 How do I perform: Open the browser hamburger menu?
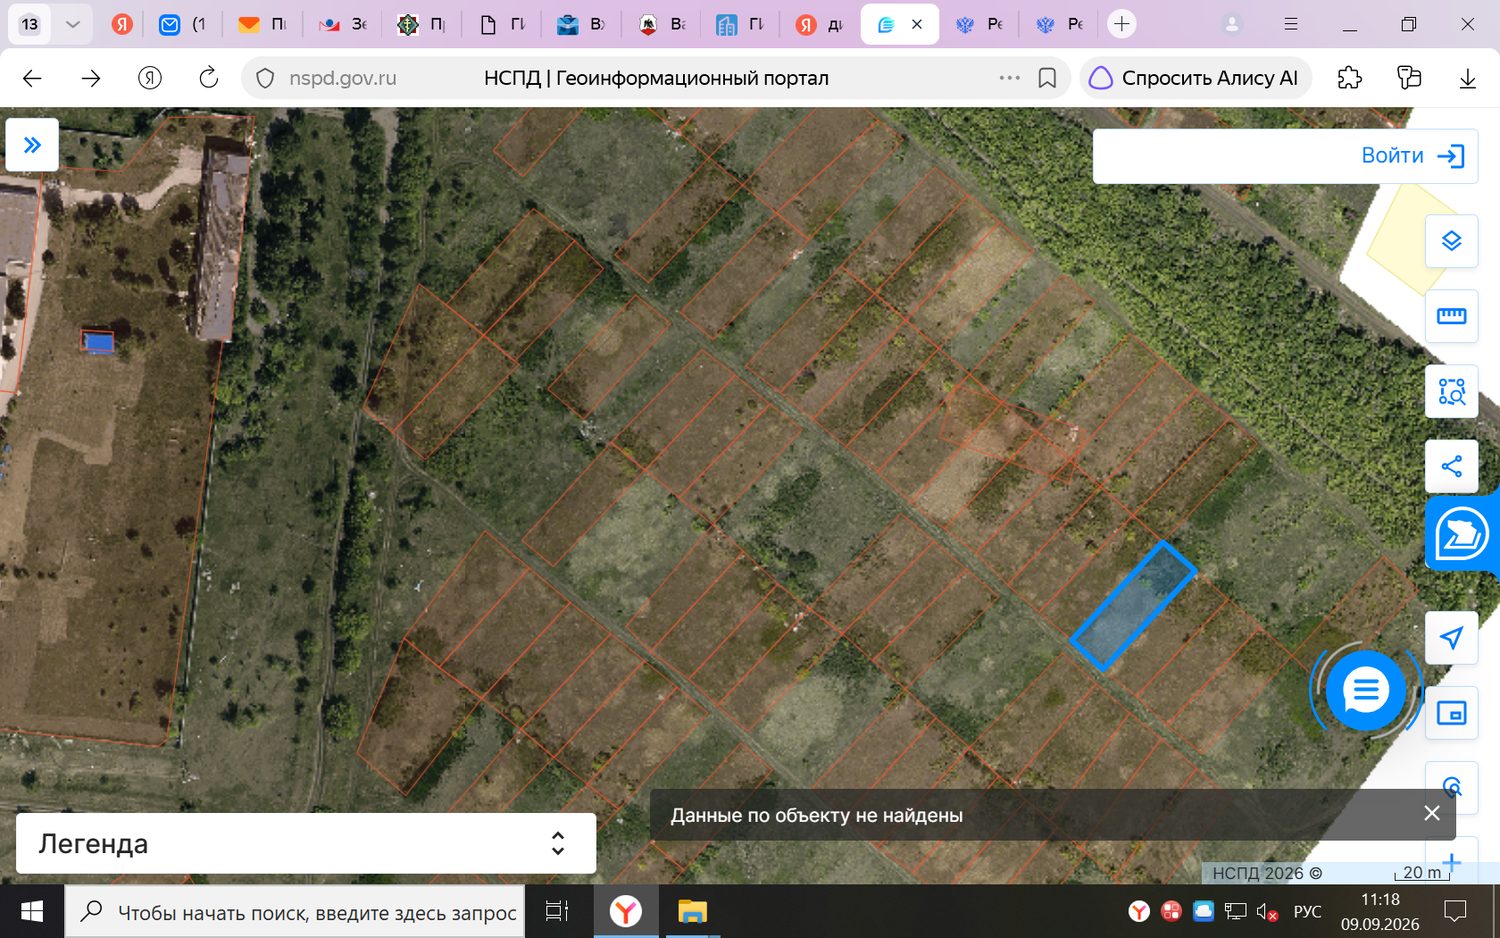(1291, 24)
